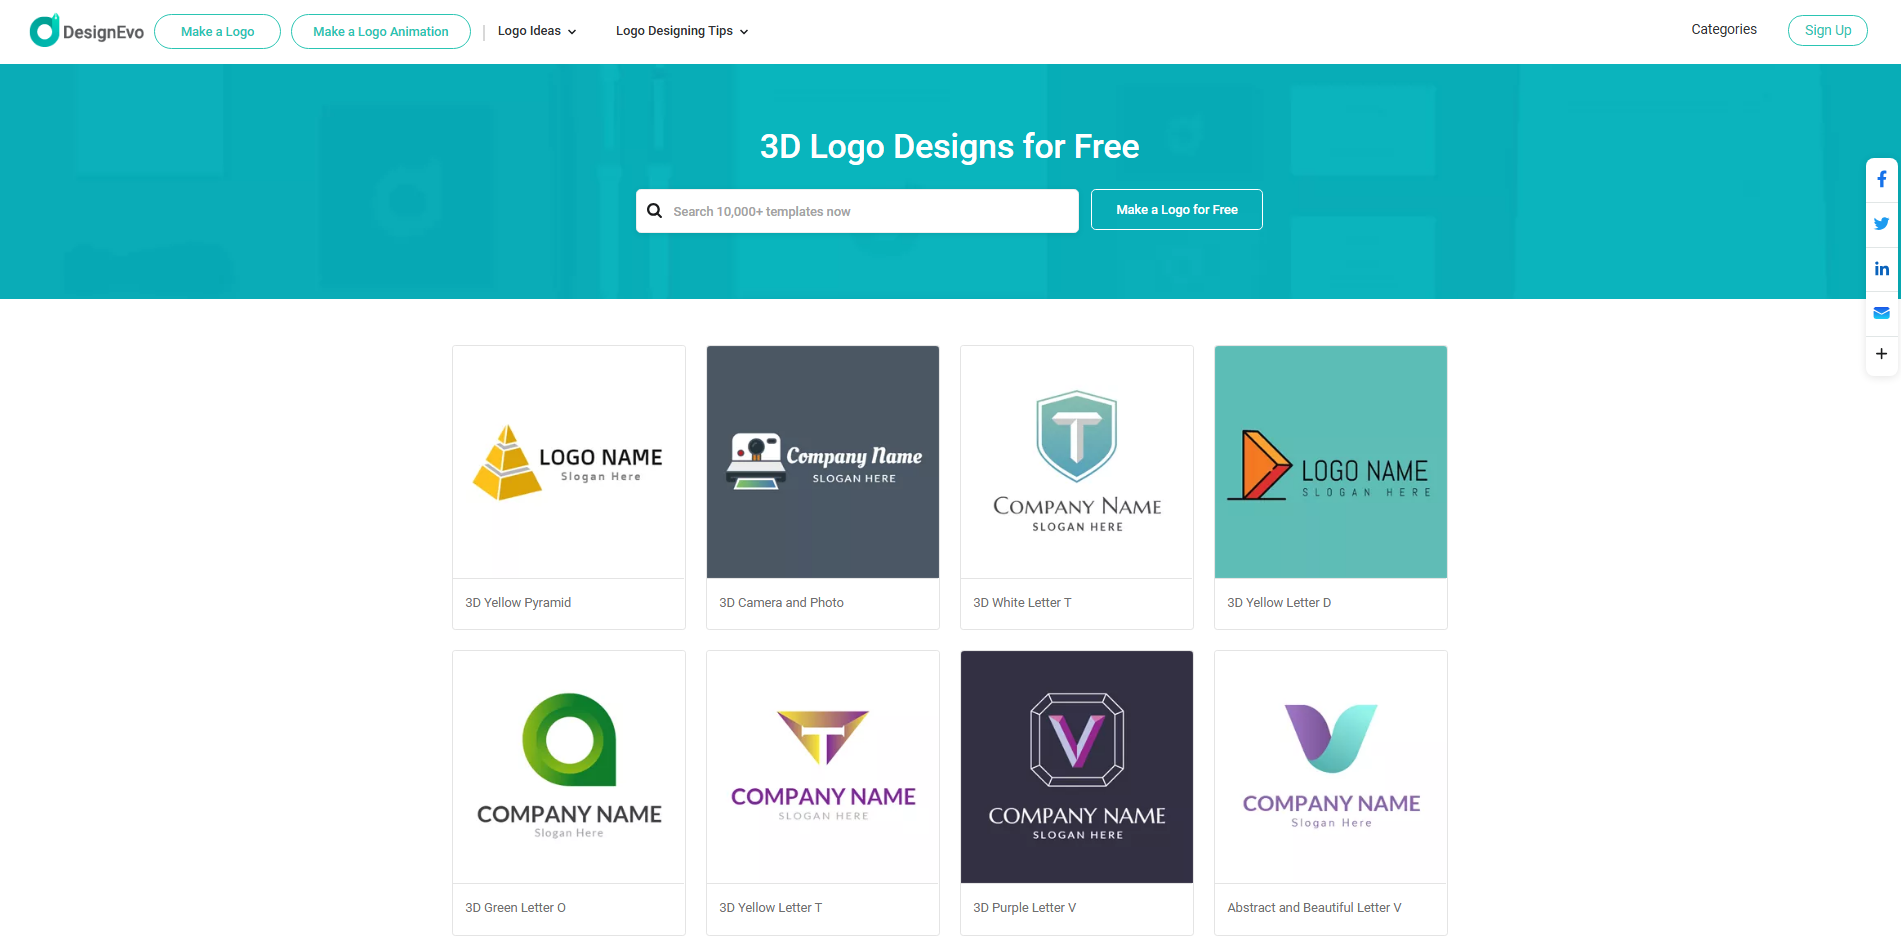Open Abstract and Beautiful Letter V thumbnail
The image size is (1901, 948).
(x=1331, y=767)
